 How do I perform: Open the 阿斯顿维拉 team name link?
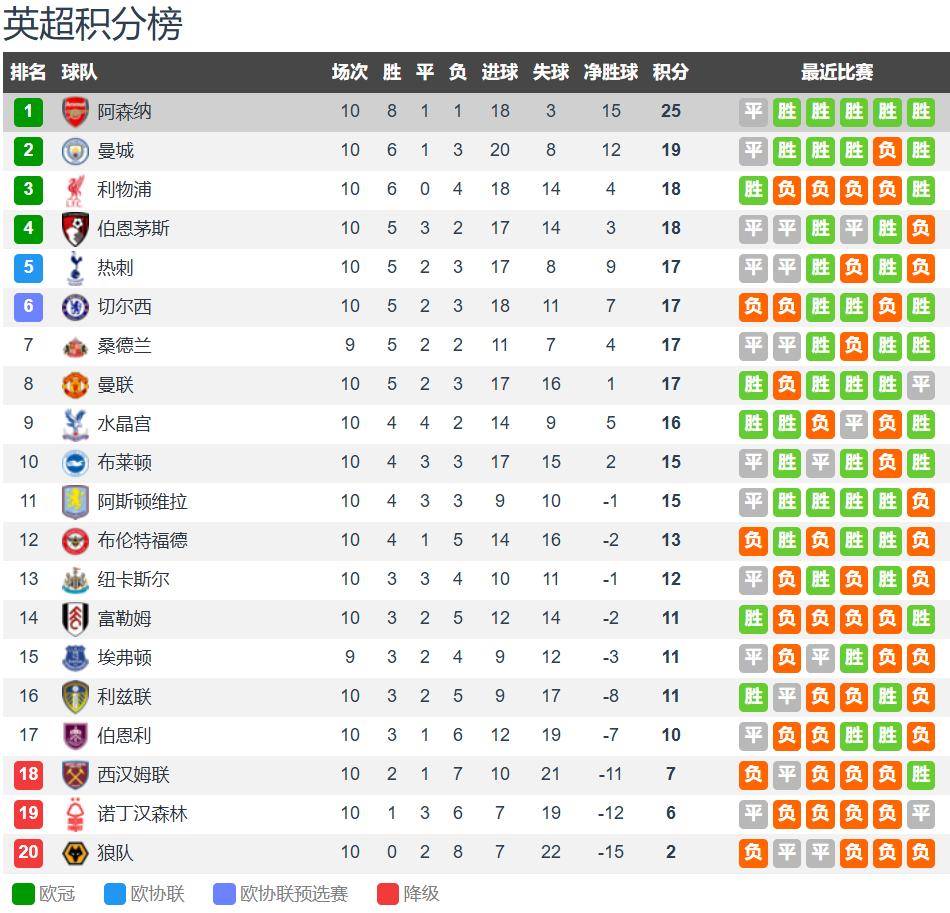[142, 501]
